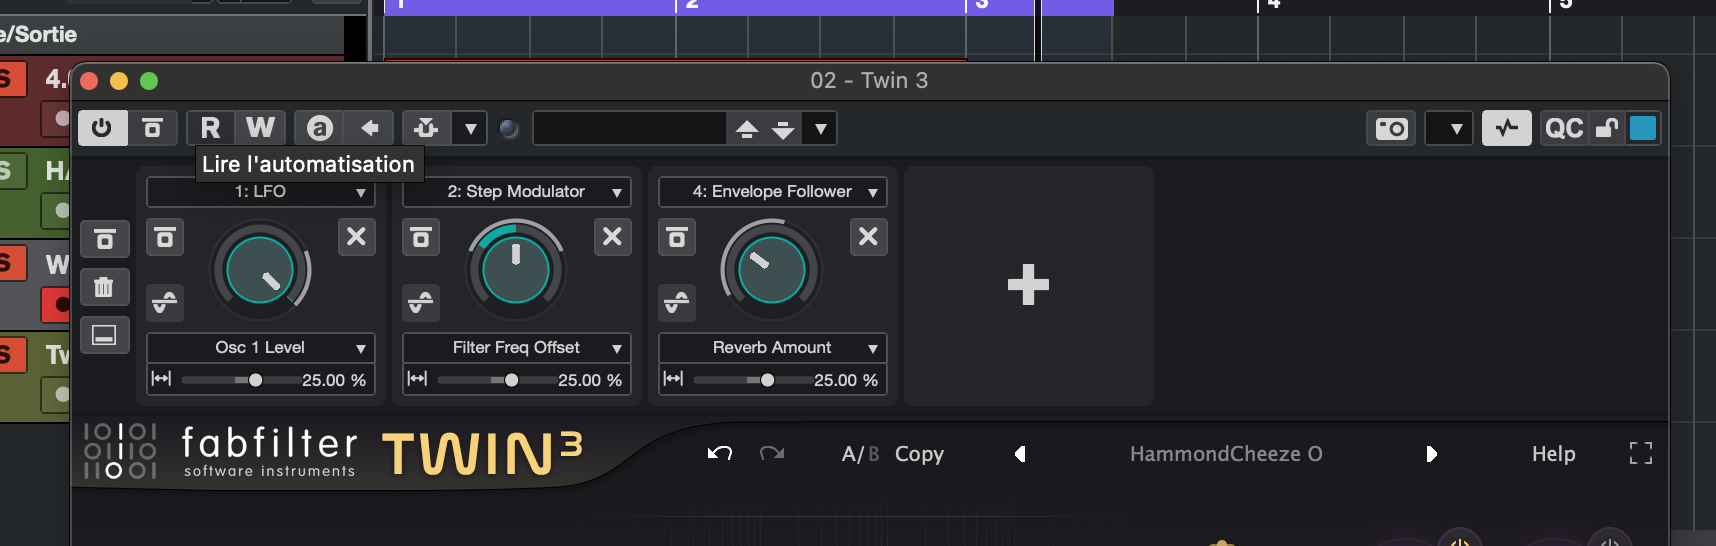Screen dimensions: 1716x546
Task: Open the side-chain routing dropdown arrow
Action: click(x=470, y=128)
